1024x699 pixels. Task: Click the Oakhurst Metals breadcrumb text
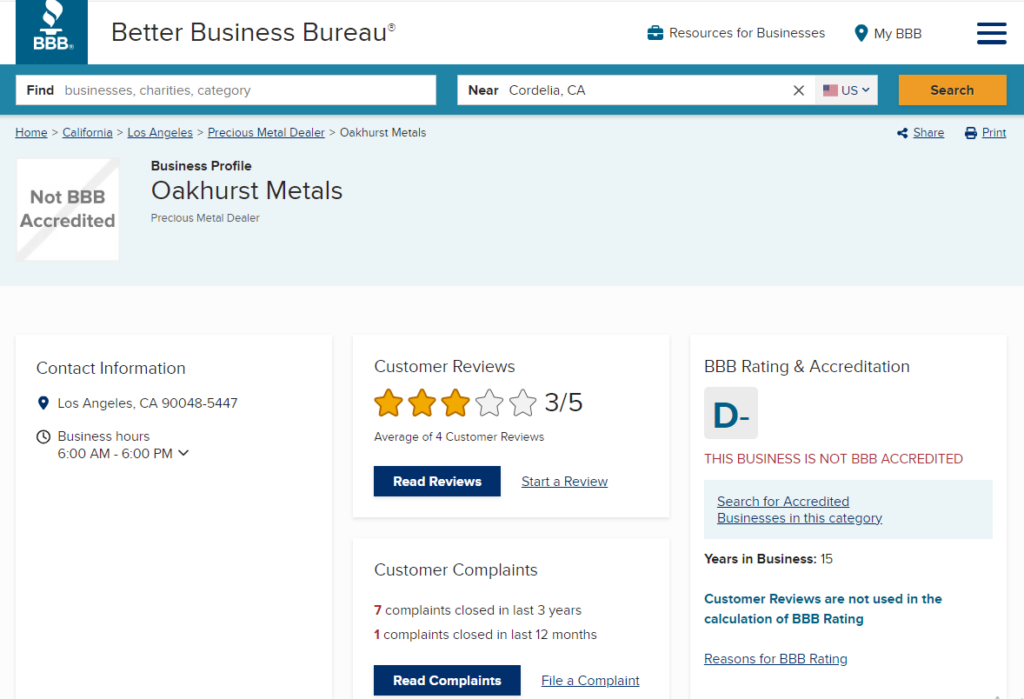pos(383,133)
